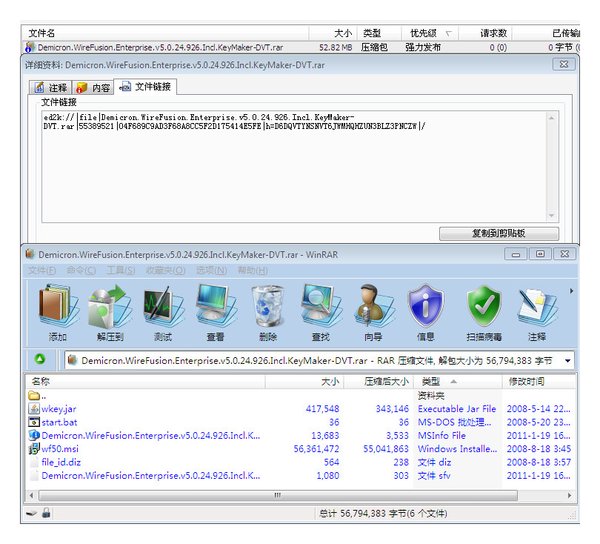The width and height of the screenshot is (600, 544).
Task: Open the 工具(S) menu
Action: 121,270
